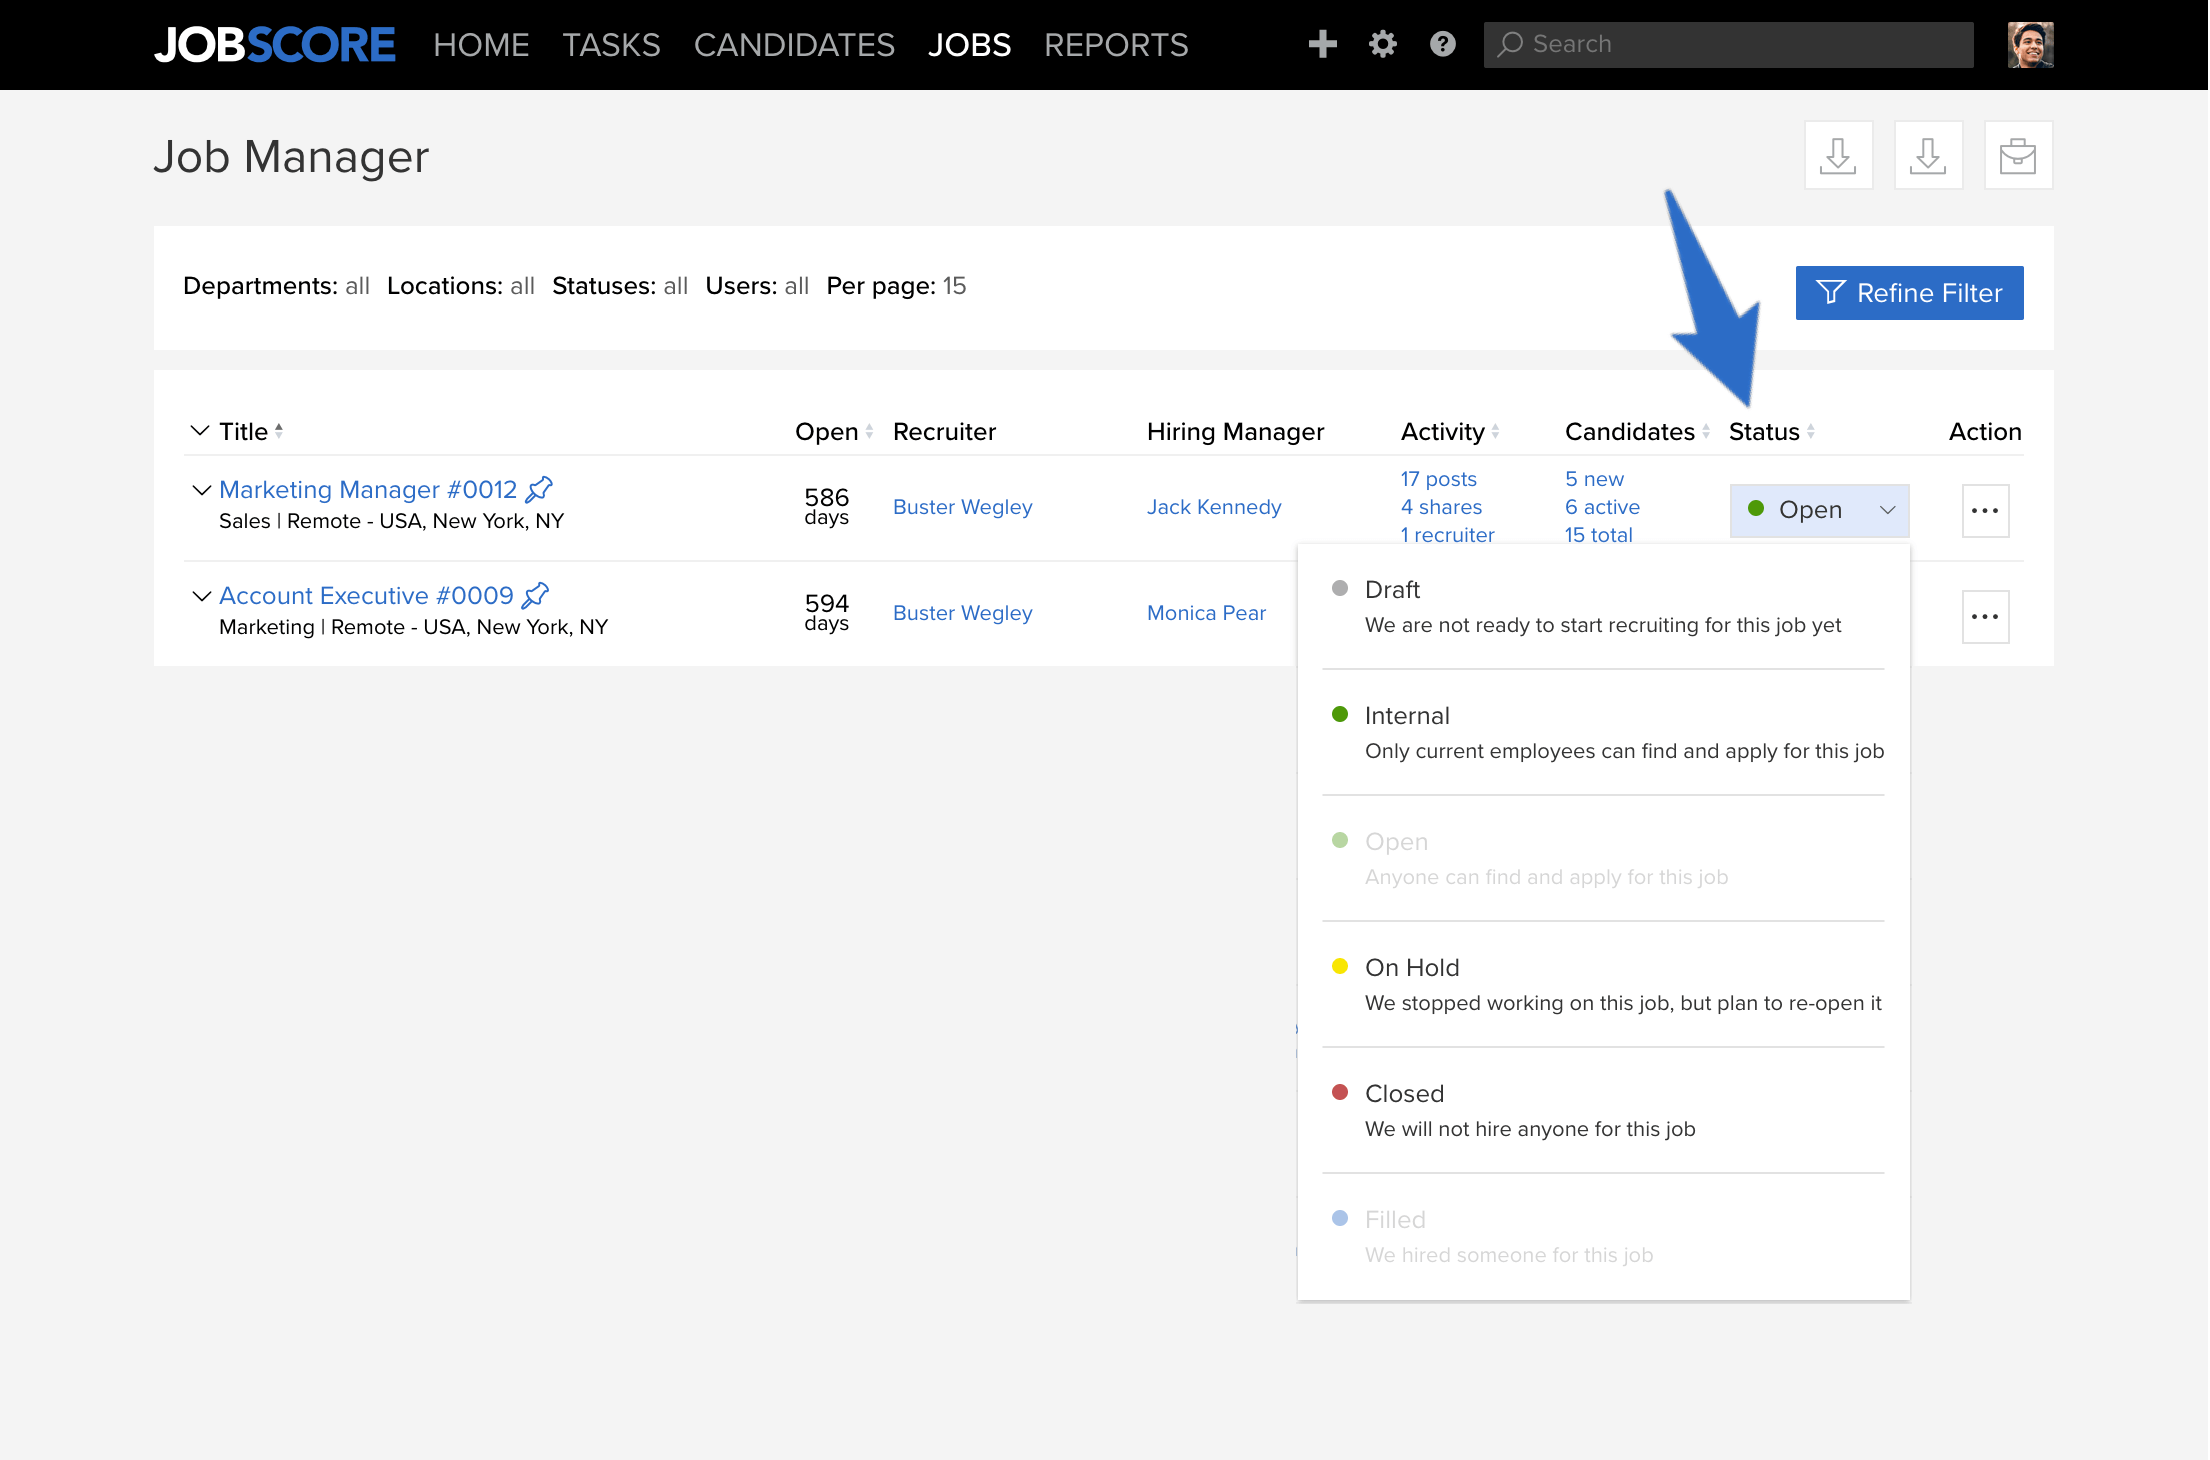Image resolution: width=2210 pixels, height=1460 pixels.
Task: Sort by Open days column
Action: point(869,431)
